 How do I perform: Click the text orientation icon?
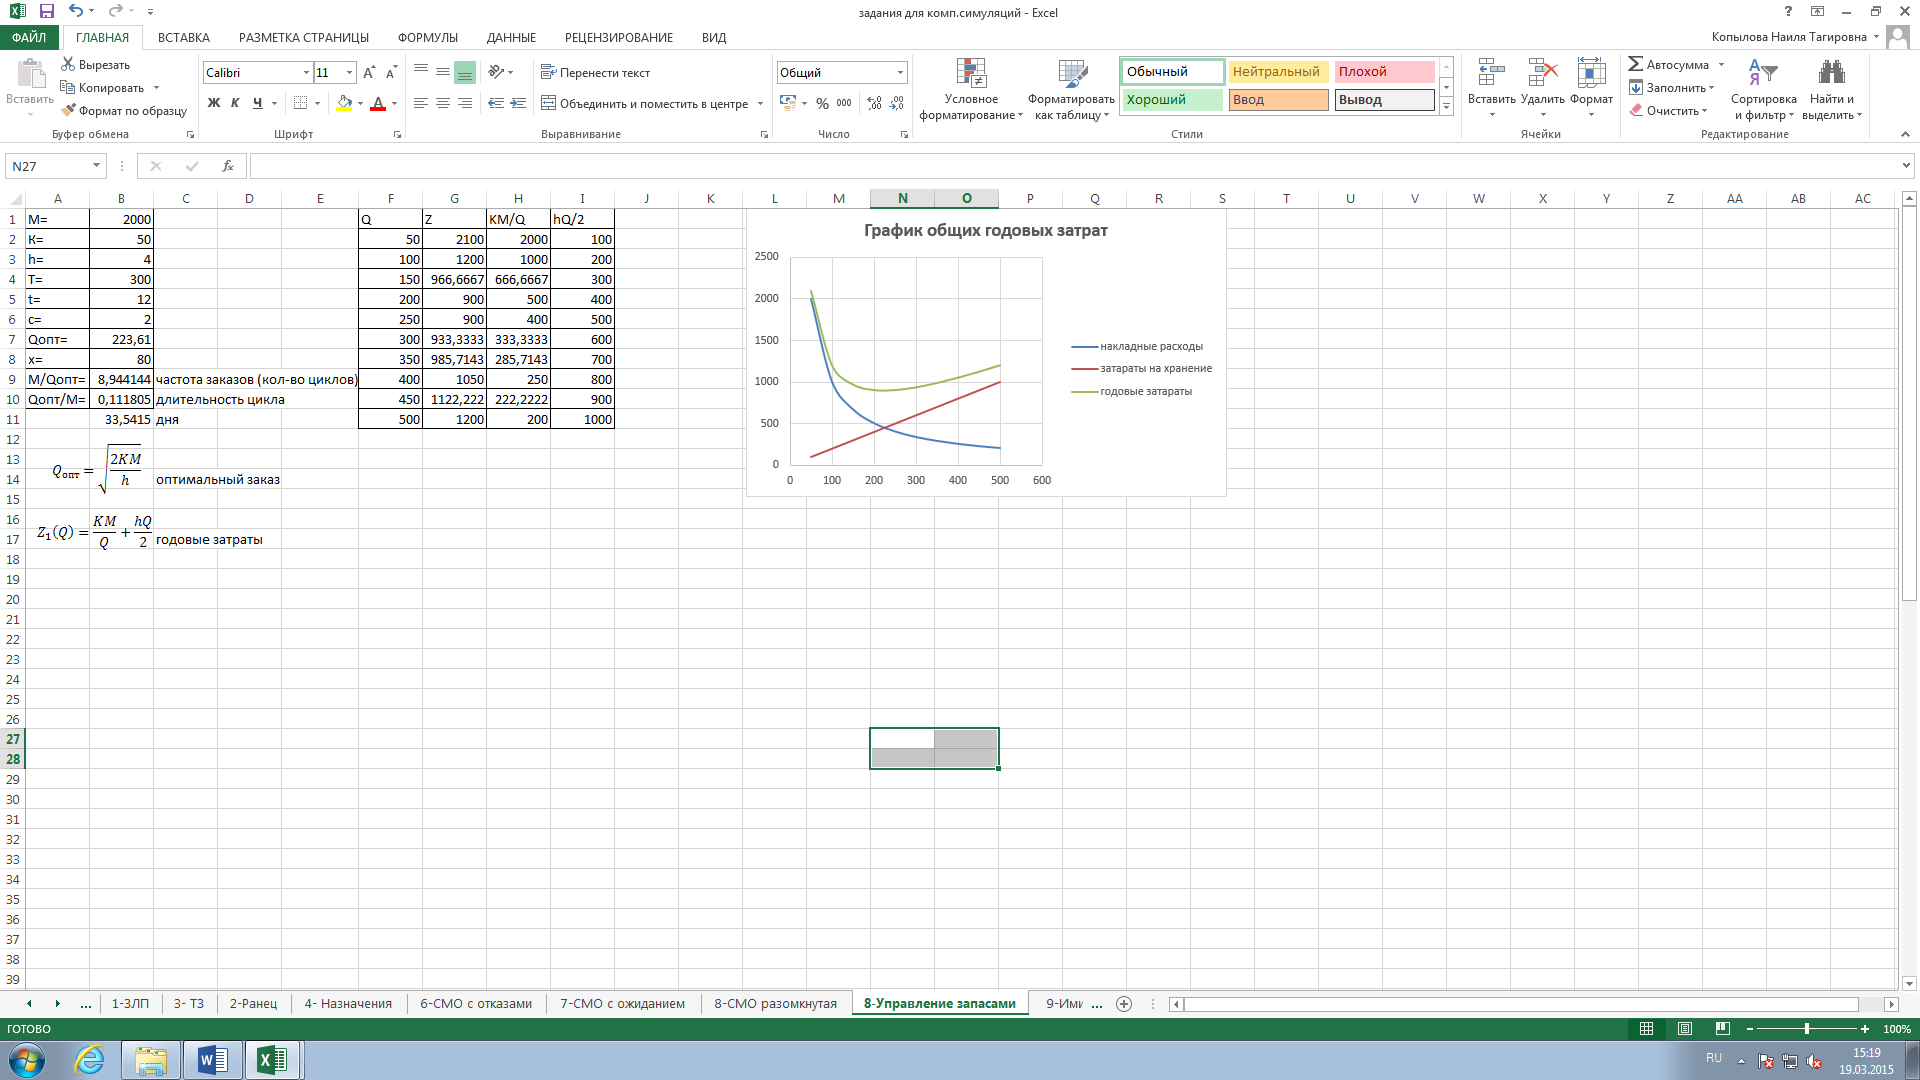point(496,72)
